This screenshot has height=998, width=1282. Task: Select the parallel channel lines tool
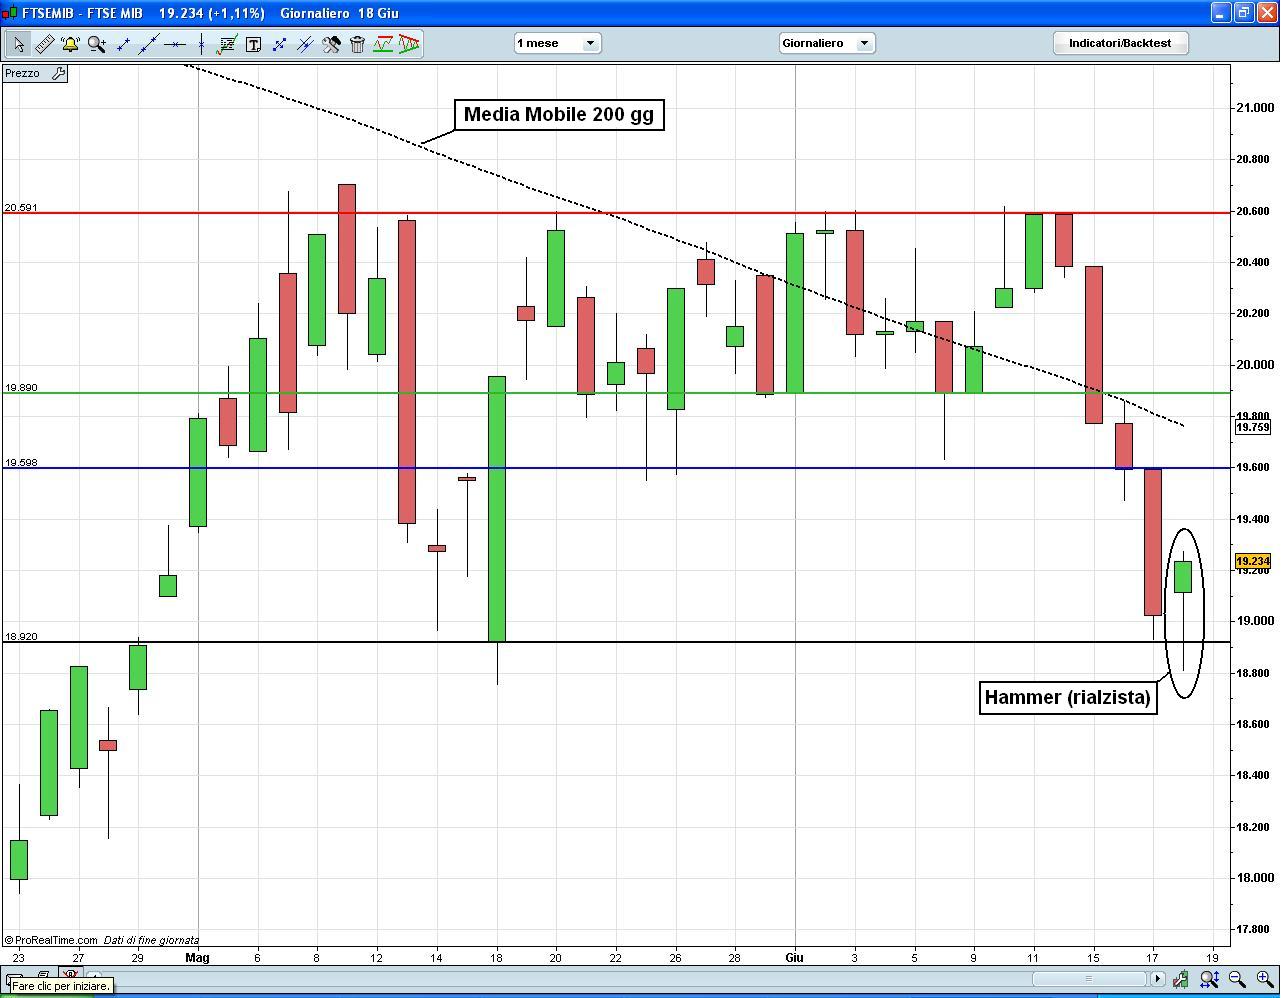[x=305, y=44]
